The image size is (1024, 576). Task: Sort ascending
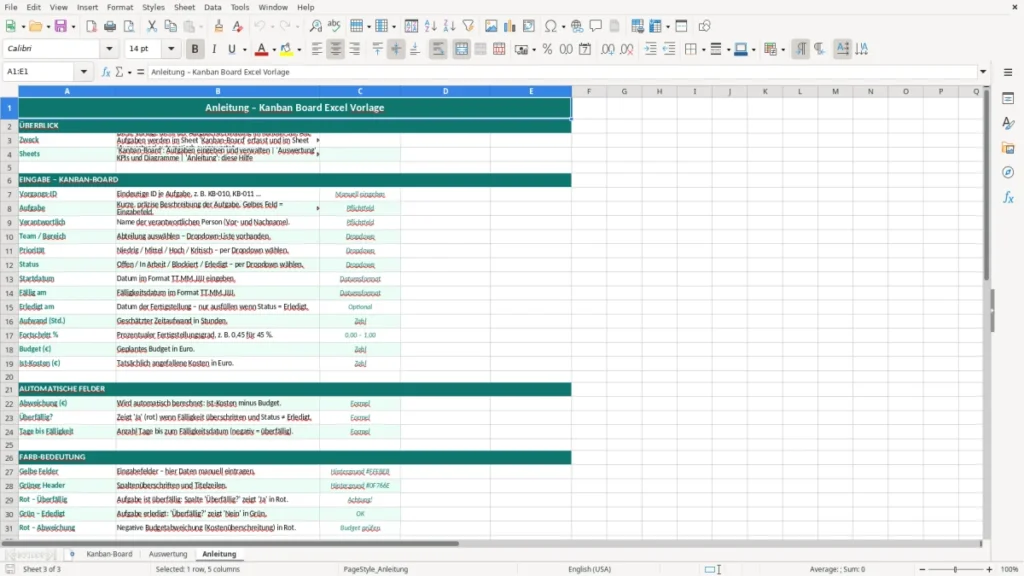pos(430,26)
